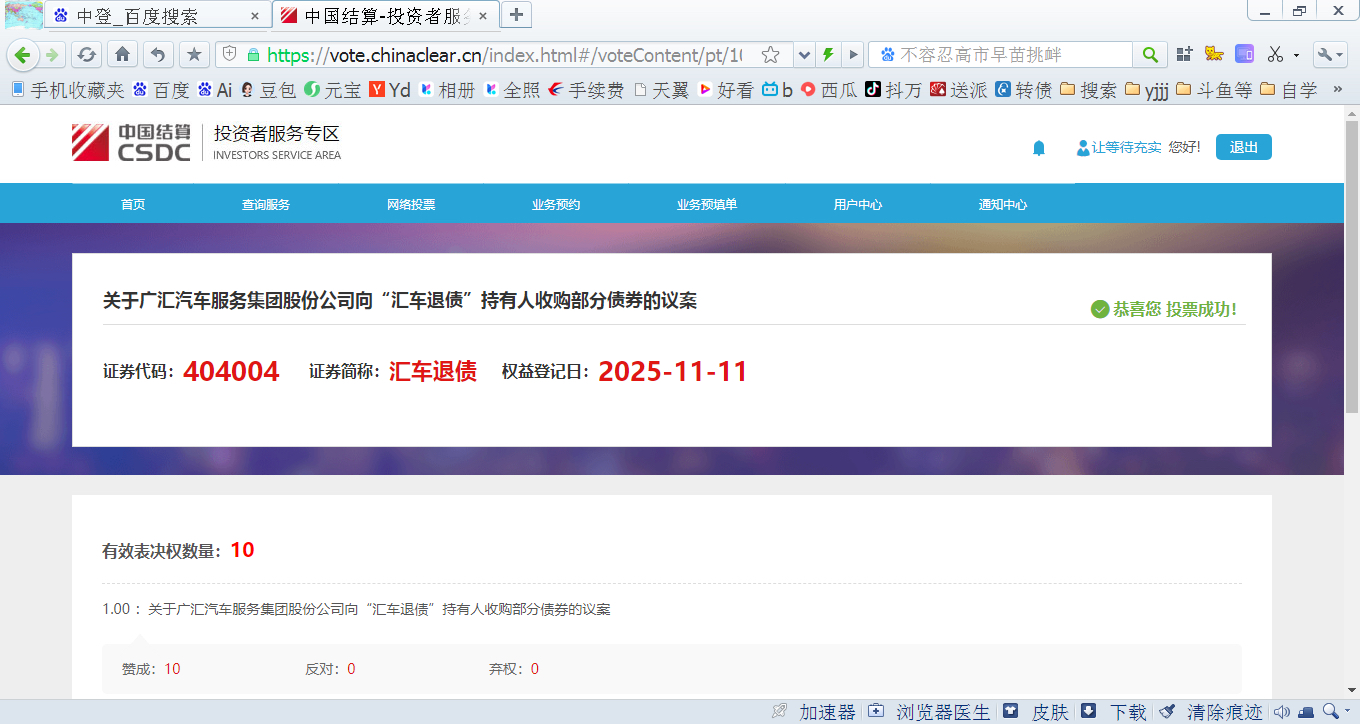The image size is (1360, 724).
Task: Go to the browser home page icon
Action: click(x=122, y=54)
